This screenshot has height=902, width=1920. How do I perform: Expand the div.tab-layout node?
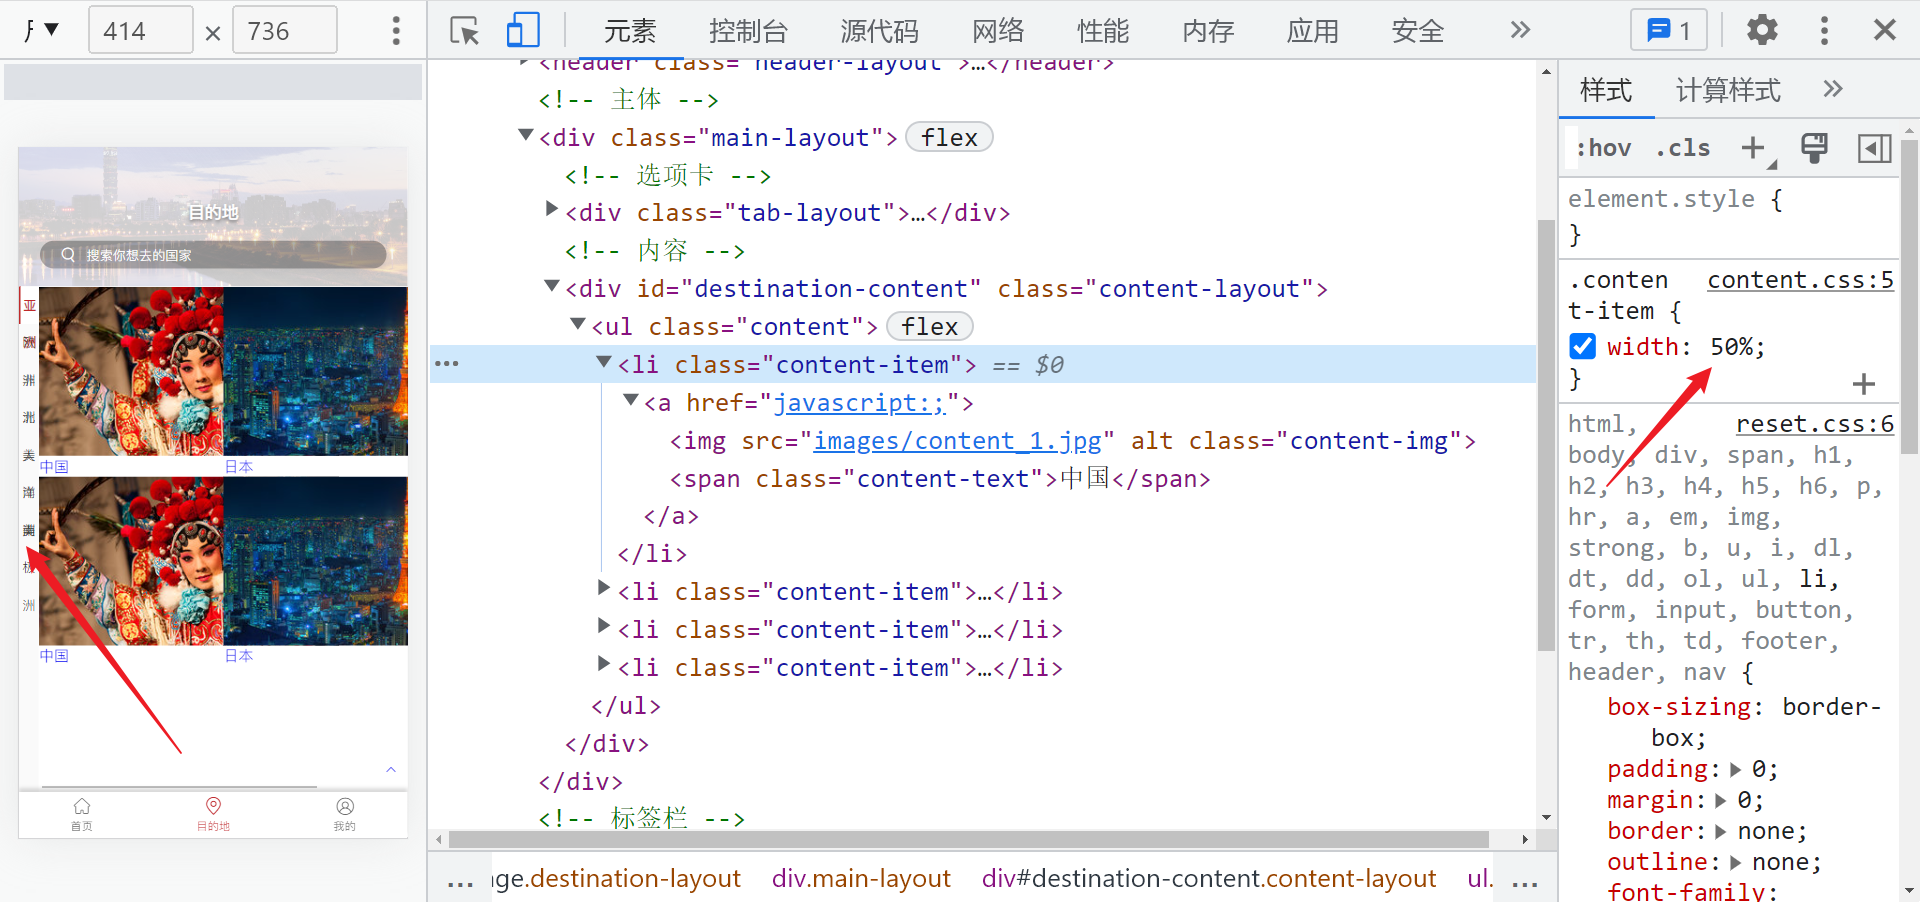pyautogui.click(x=551, y=209)
